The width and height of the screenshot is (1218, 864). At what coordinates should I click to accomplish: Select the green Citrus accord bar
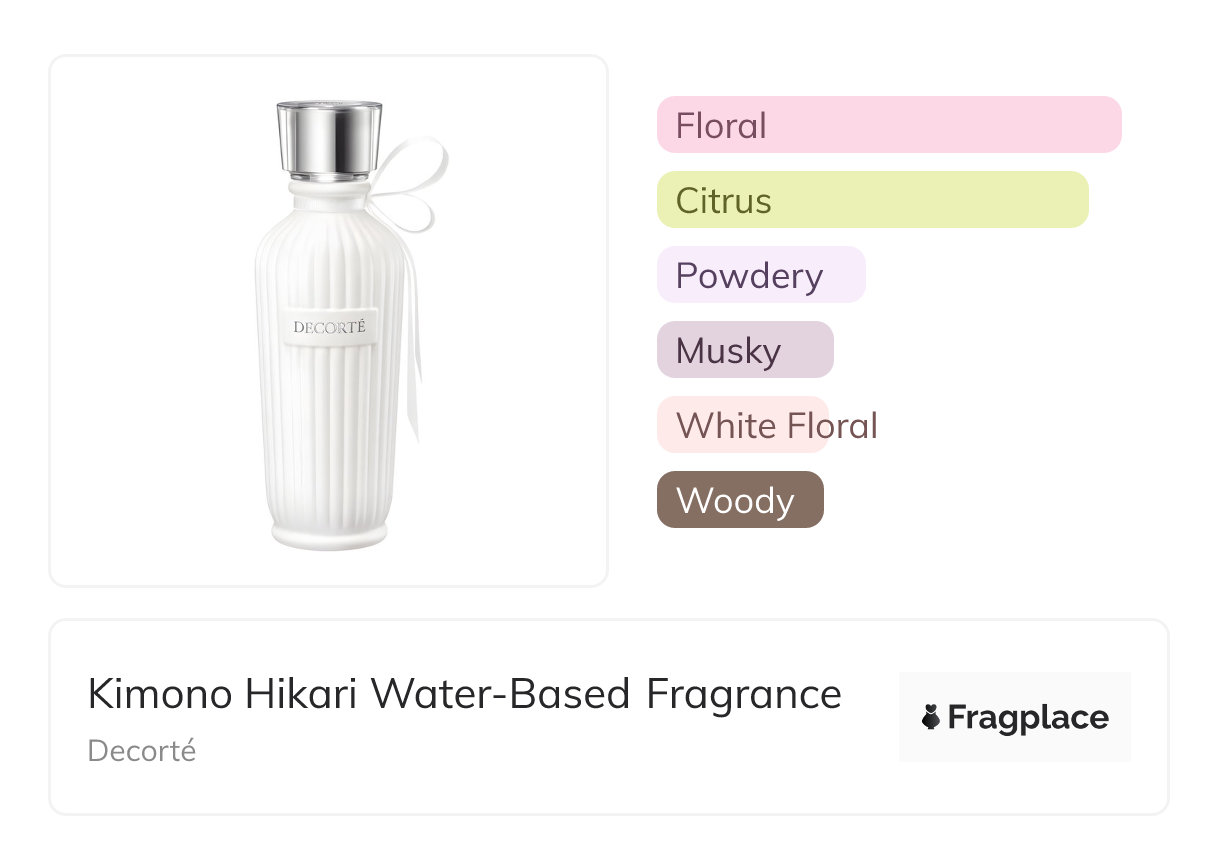(x=872, y=200)
